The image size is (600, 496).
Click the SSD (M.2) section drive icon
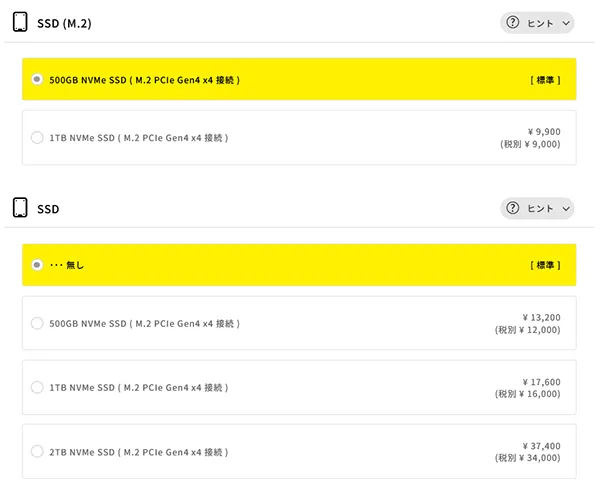(20, 22)
